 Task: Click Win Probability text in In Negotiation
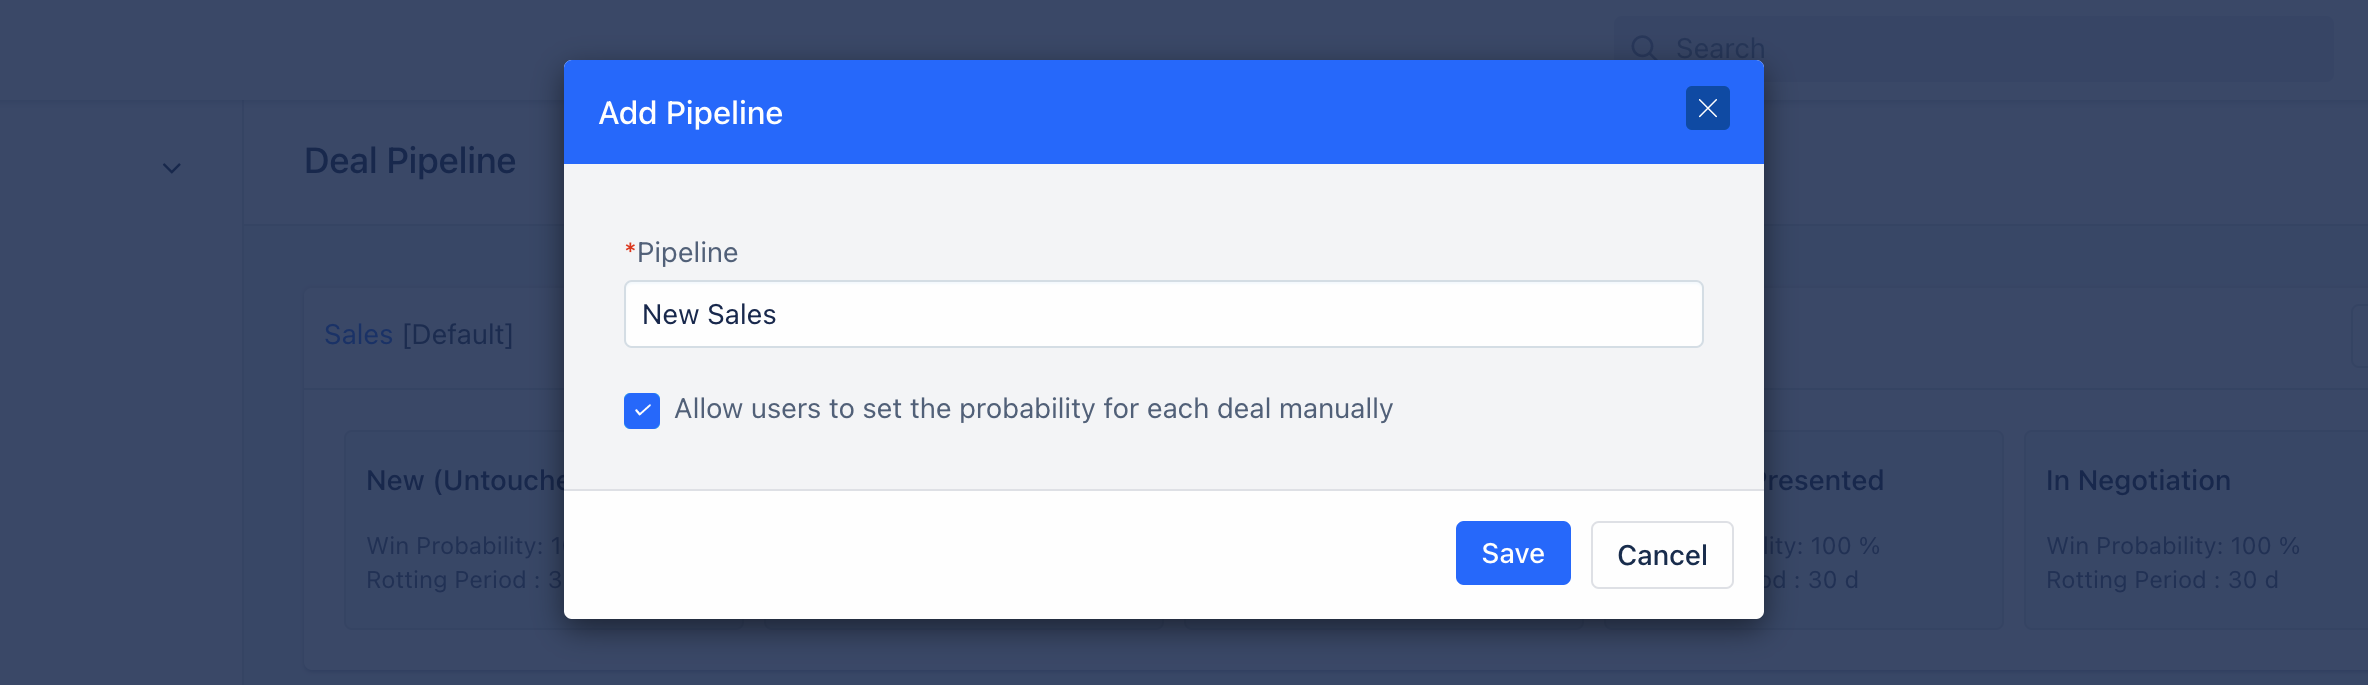click(x=2173, y=546)
